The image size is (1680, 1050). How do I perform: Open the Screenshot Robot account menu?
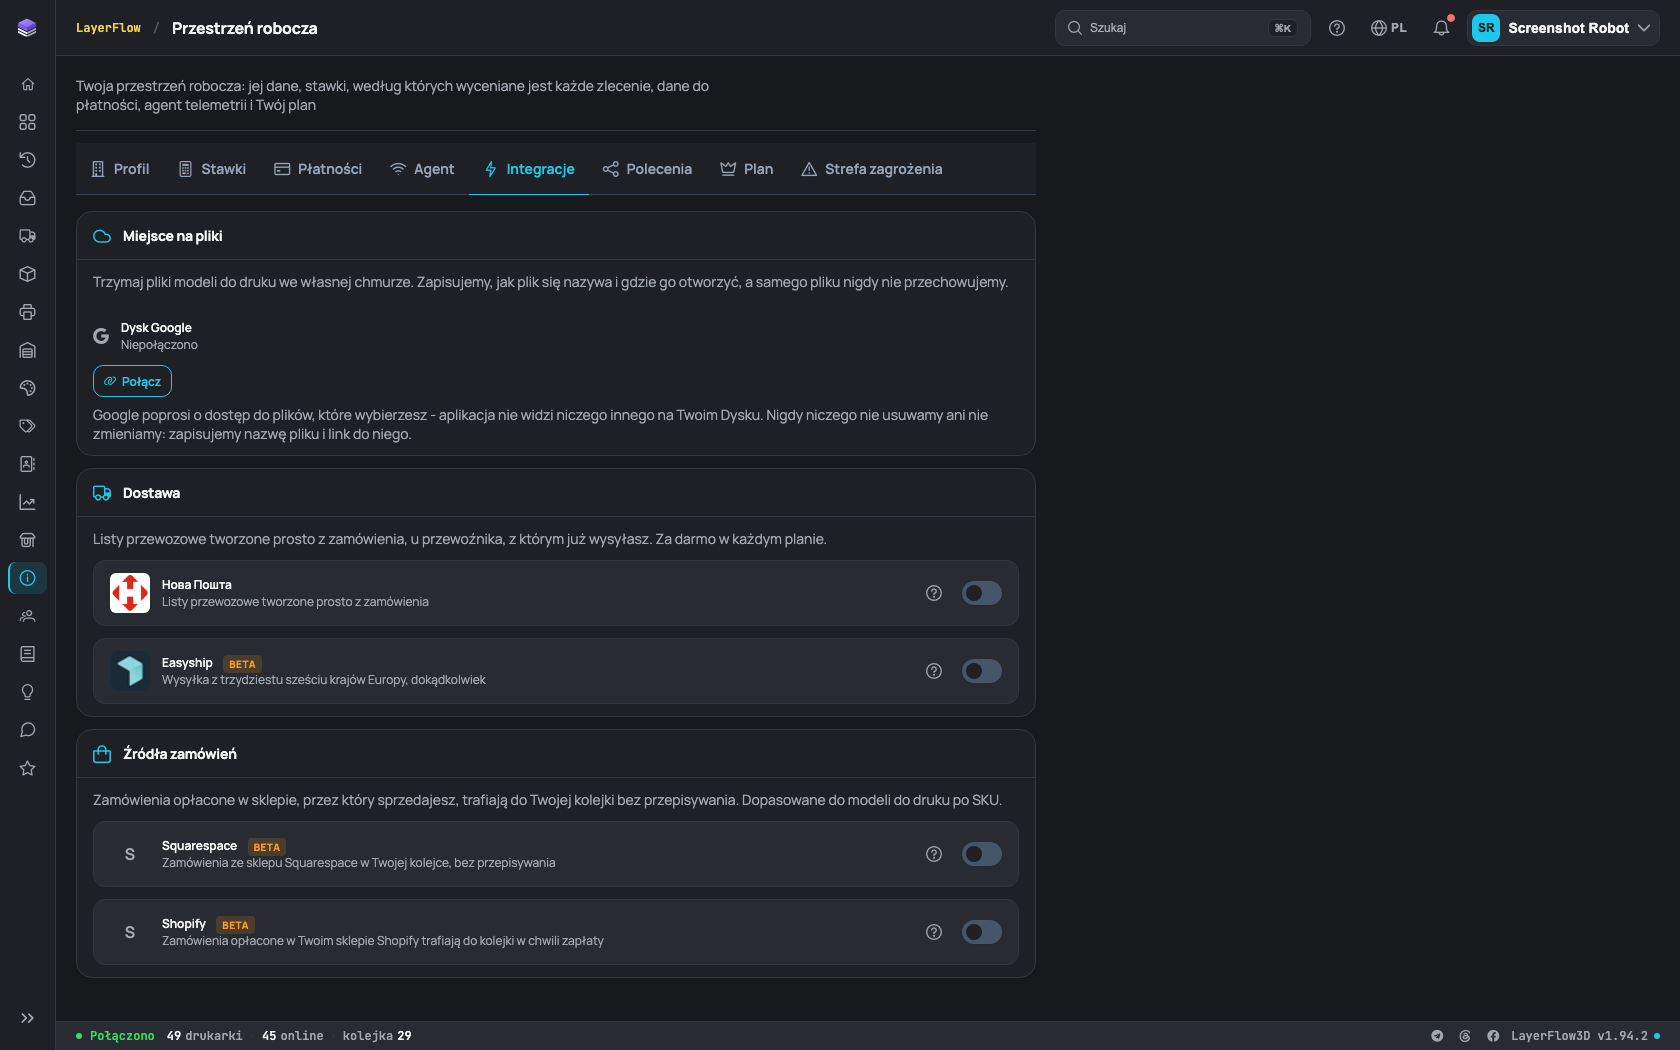[1563, 28]
